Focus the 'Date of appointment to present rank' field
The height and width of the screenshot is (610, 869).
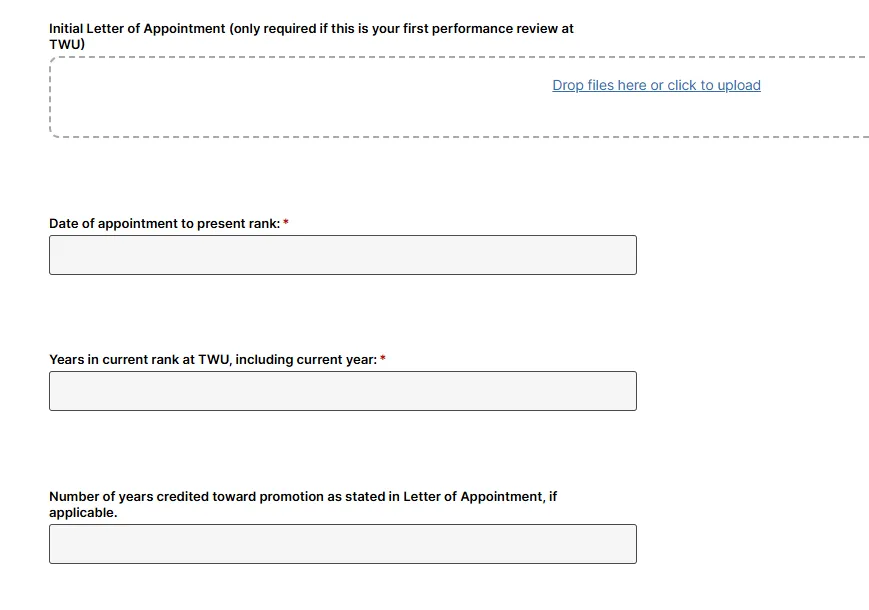click(342, 255)
